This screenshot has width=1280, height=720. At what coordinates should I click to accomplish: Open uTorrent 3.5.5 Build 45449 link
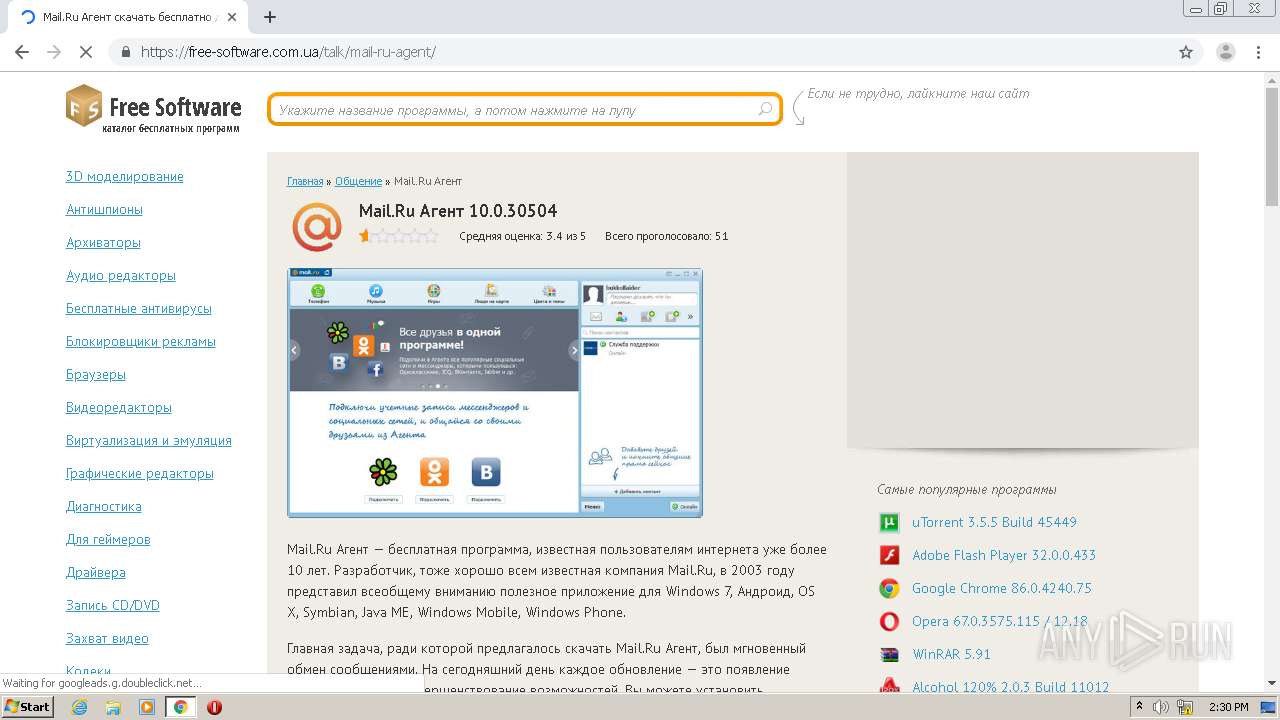994,522
